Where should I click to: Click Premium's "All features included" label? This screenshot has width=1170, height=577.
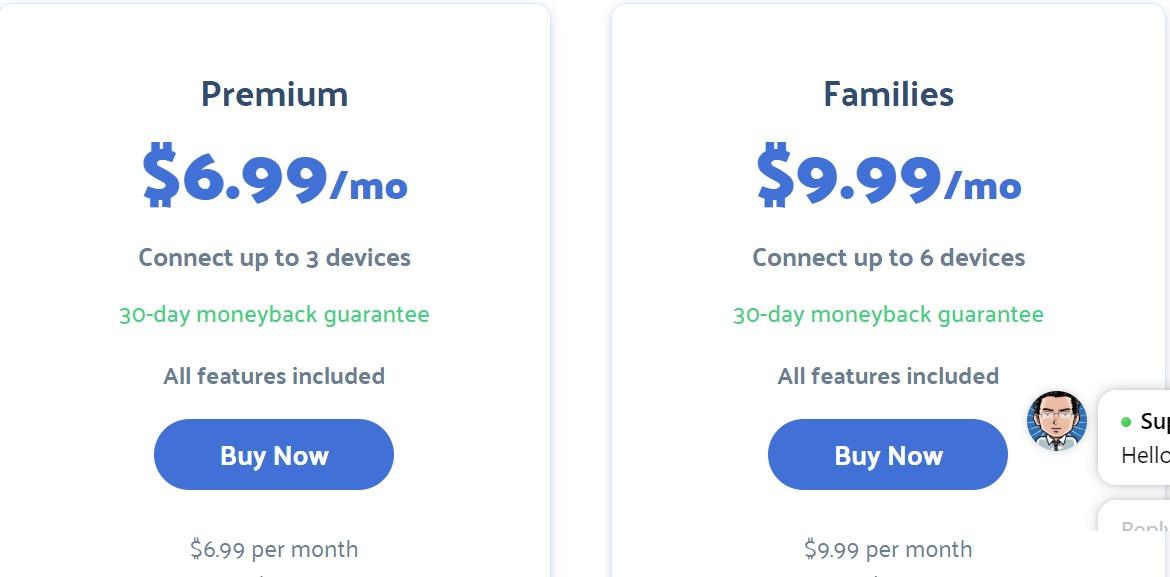[x=274, y=375]
